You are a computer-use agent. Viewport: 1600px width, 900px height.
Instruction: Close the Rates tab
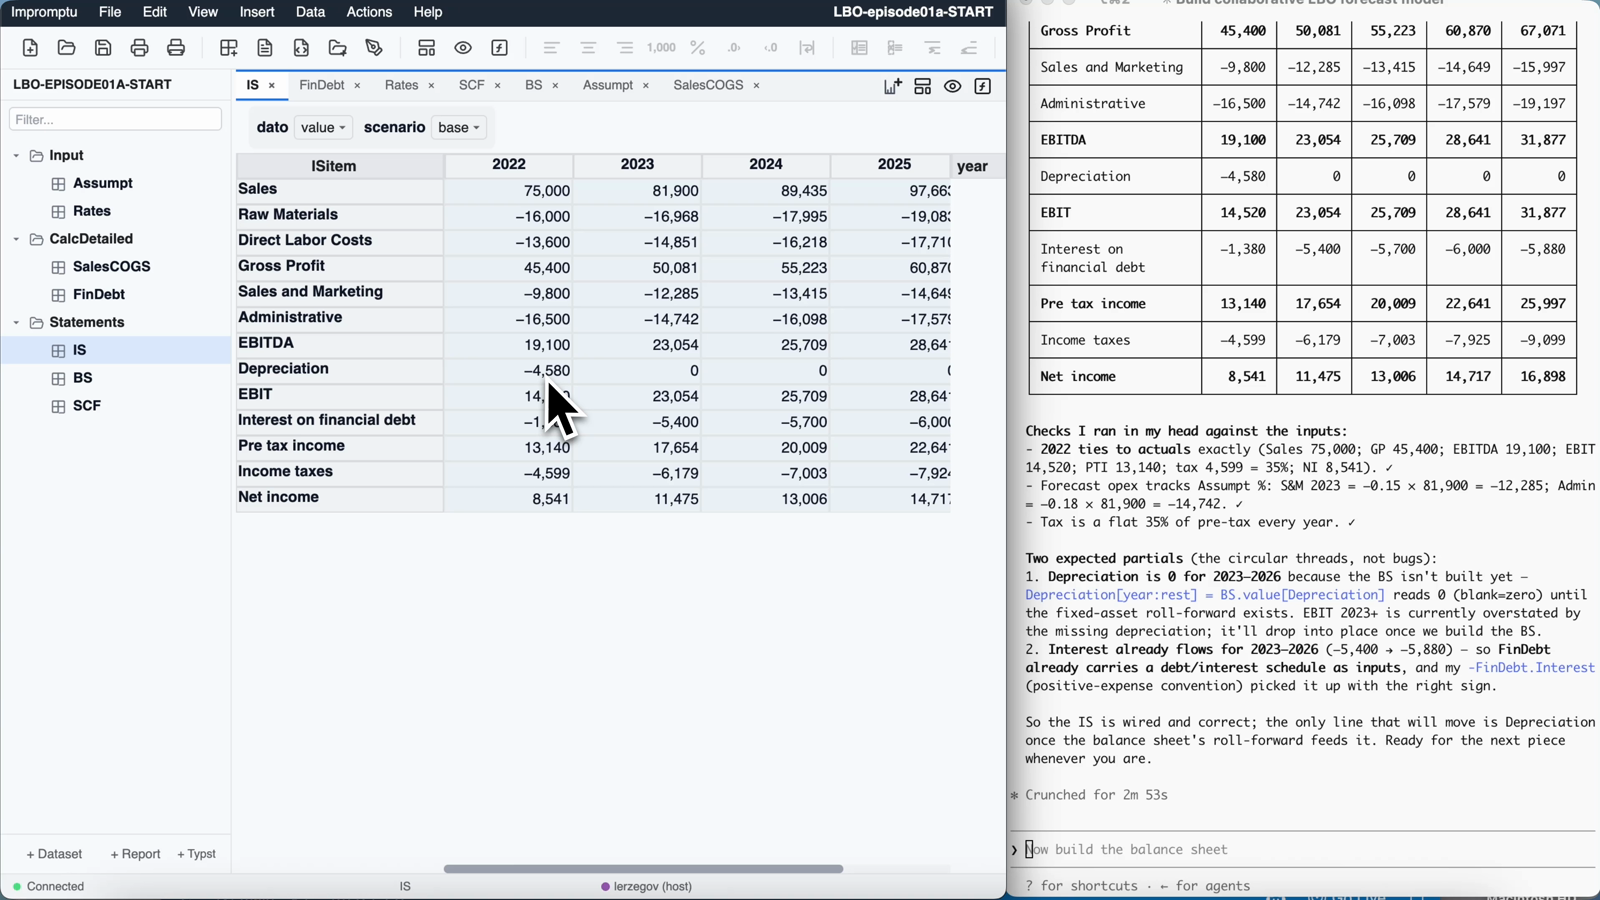click(431, 86)
